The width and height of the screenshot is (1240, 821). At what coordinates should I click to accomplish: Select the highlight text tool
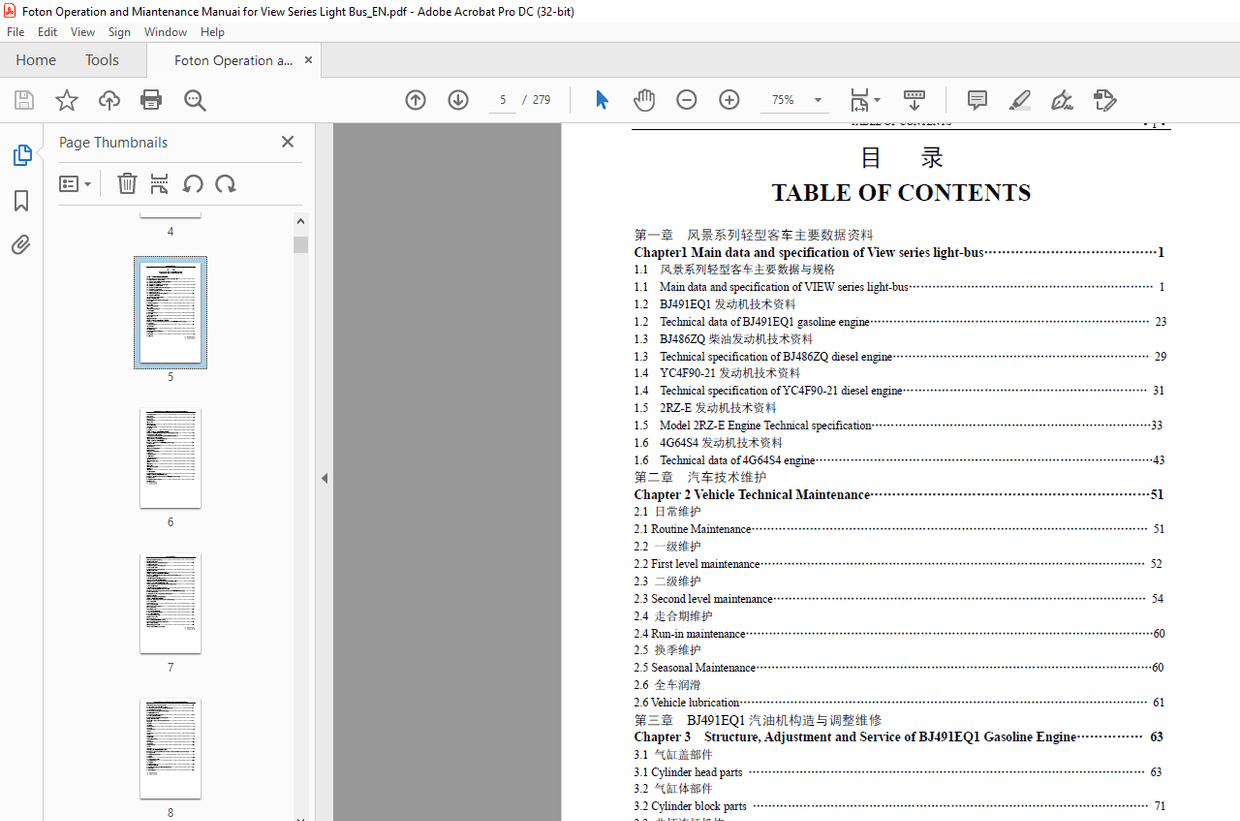tap(1019, 100)
